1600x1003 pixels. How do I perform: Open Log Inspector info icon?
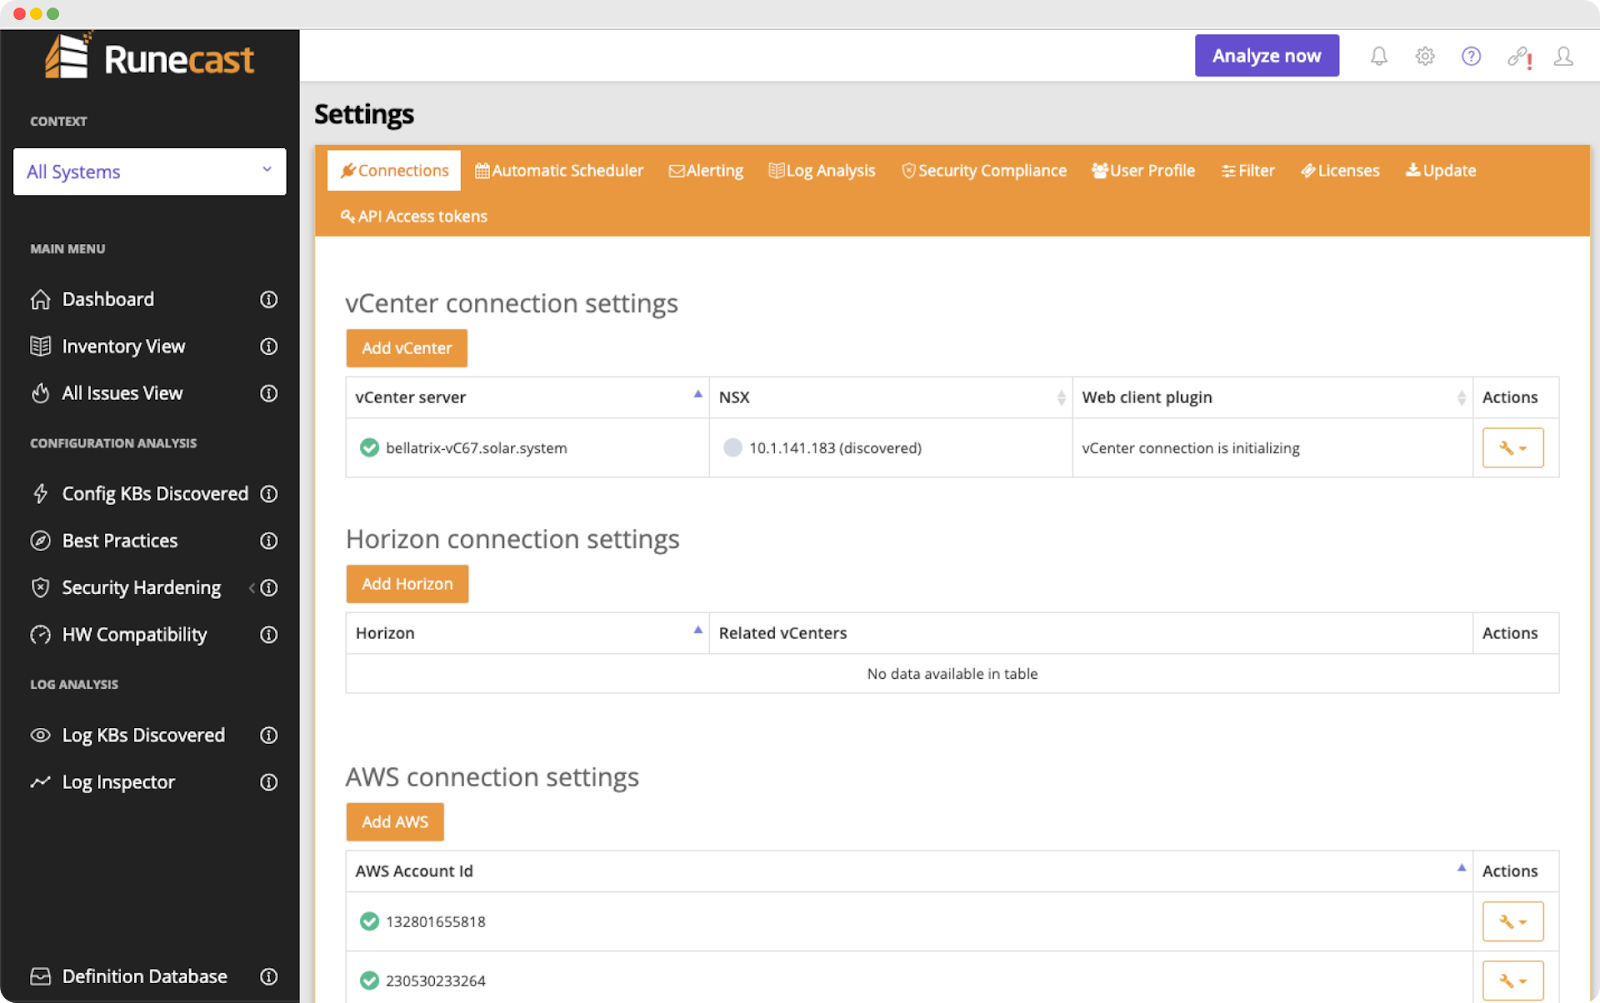tap(269, 782)
